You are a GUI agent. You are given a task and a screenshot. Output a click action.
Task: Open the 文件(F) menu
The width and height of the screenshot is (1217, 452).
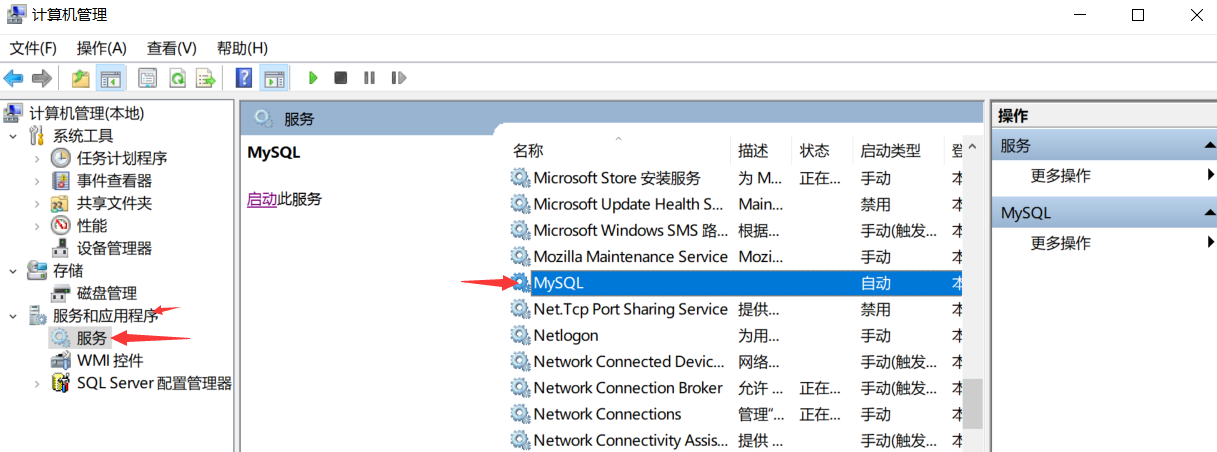point(34,48)
